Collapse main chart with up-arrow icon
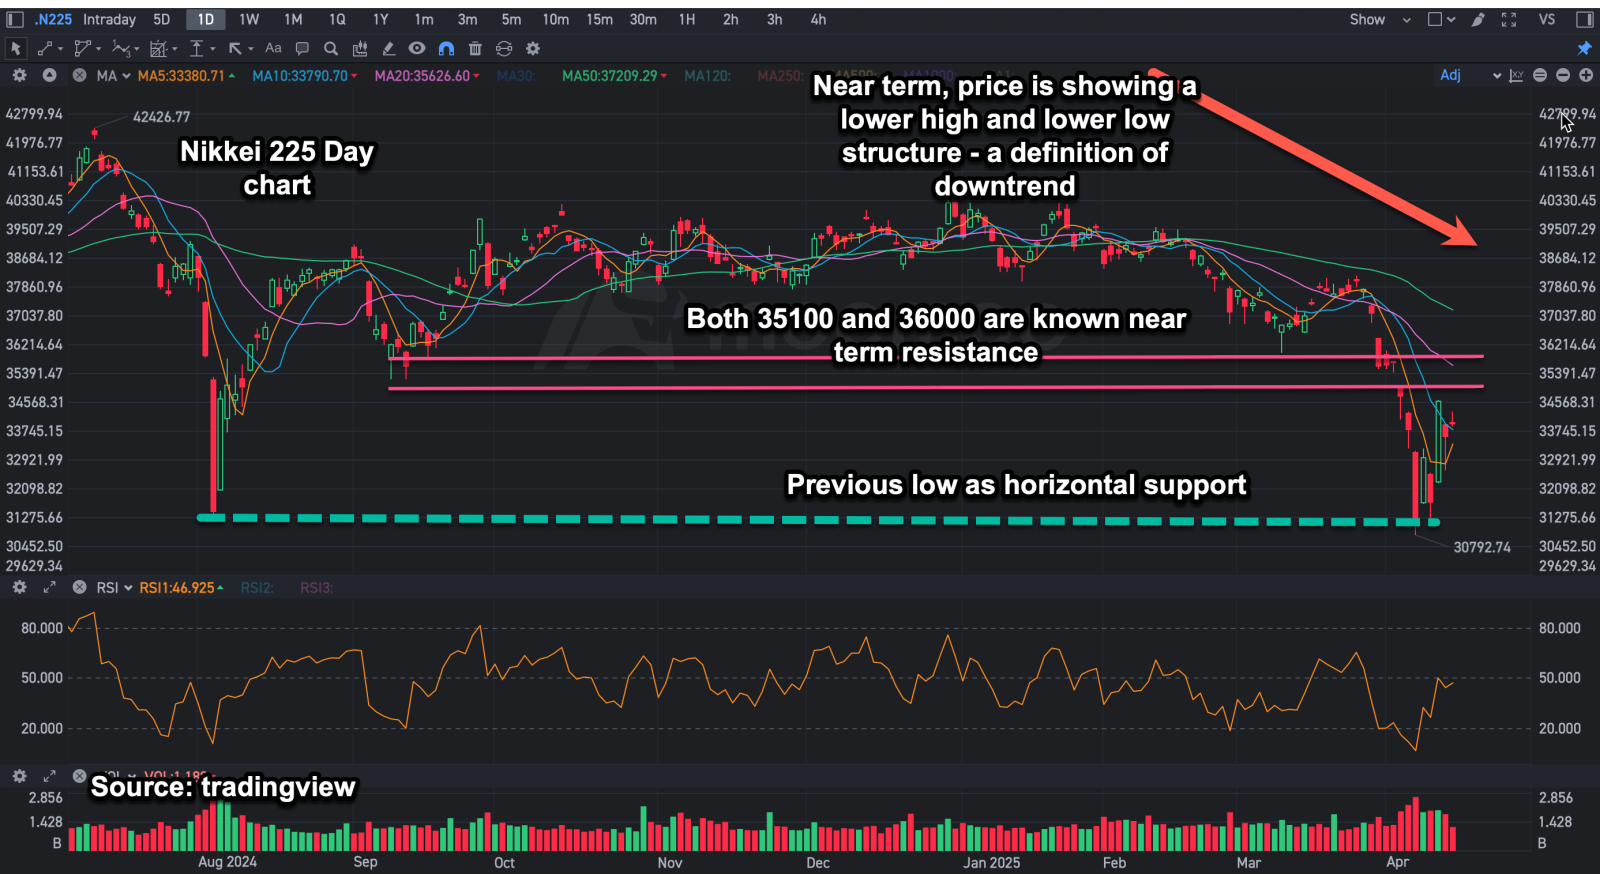This screenshot has width=1600, height=874. click(x=49, y=75)
